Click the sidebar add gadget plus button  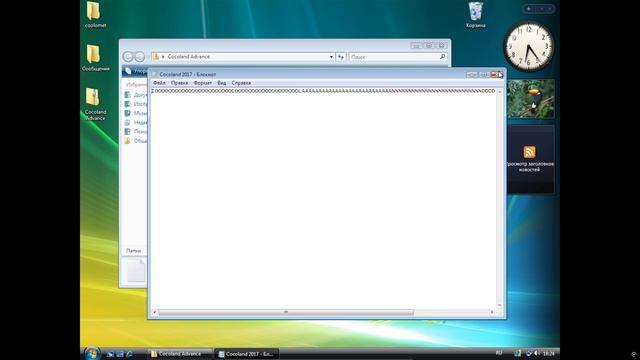[x=529, y=9]
